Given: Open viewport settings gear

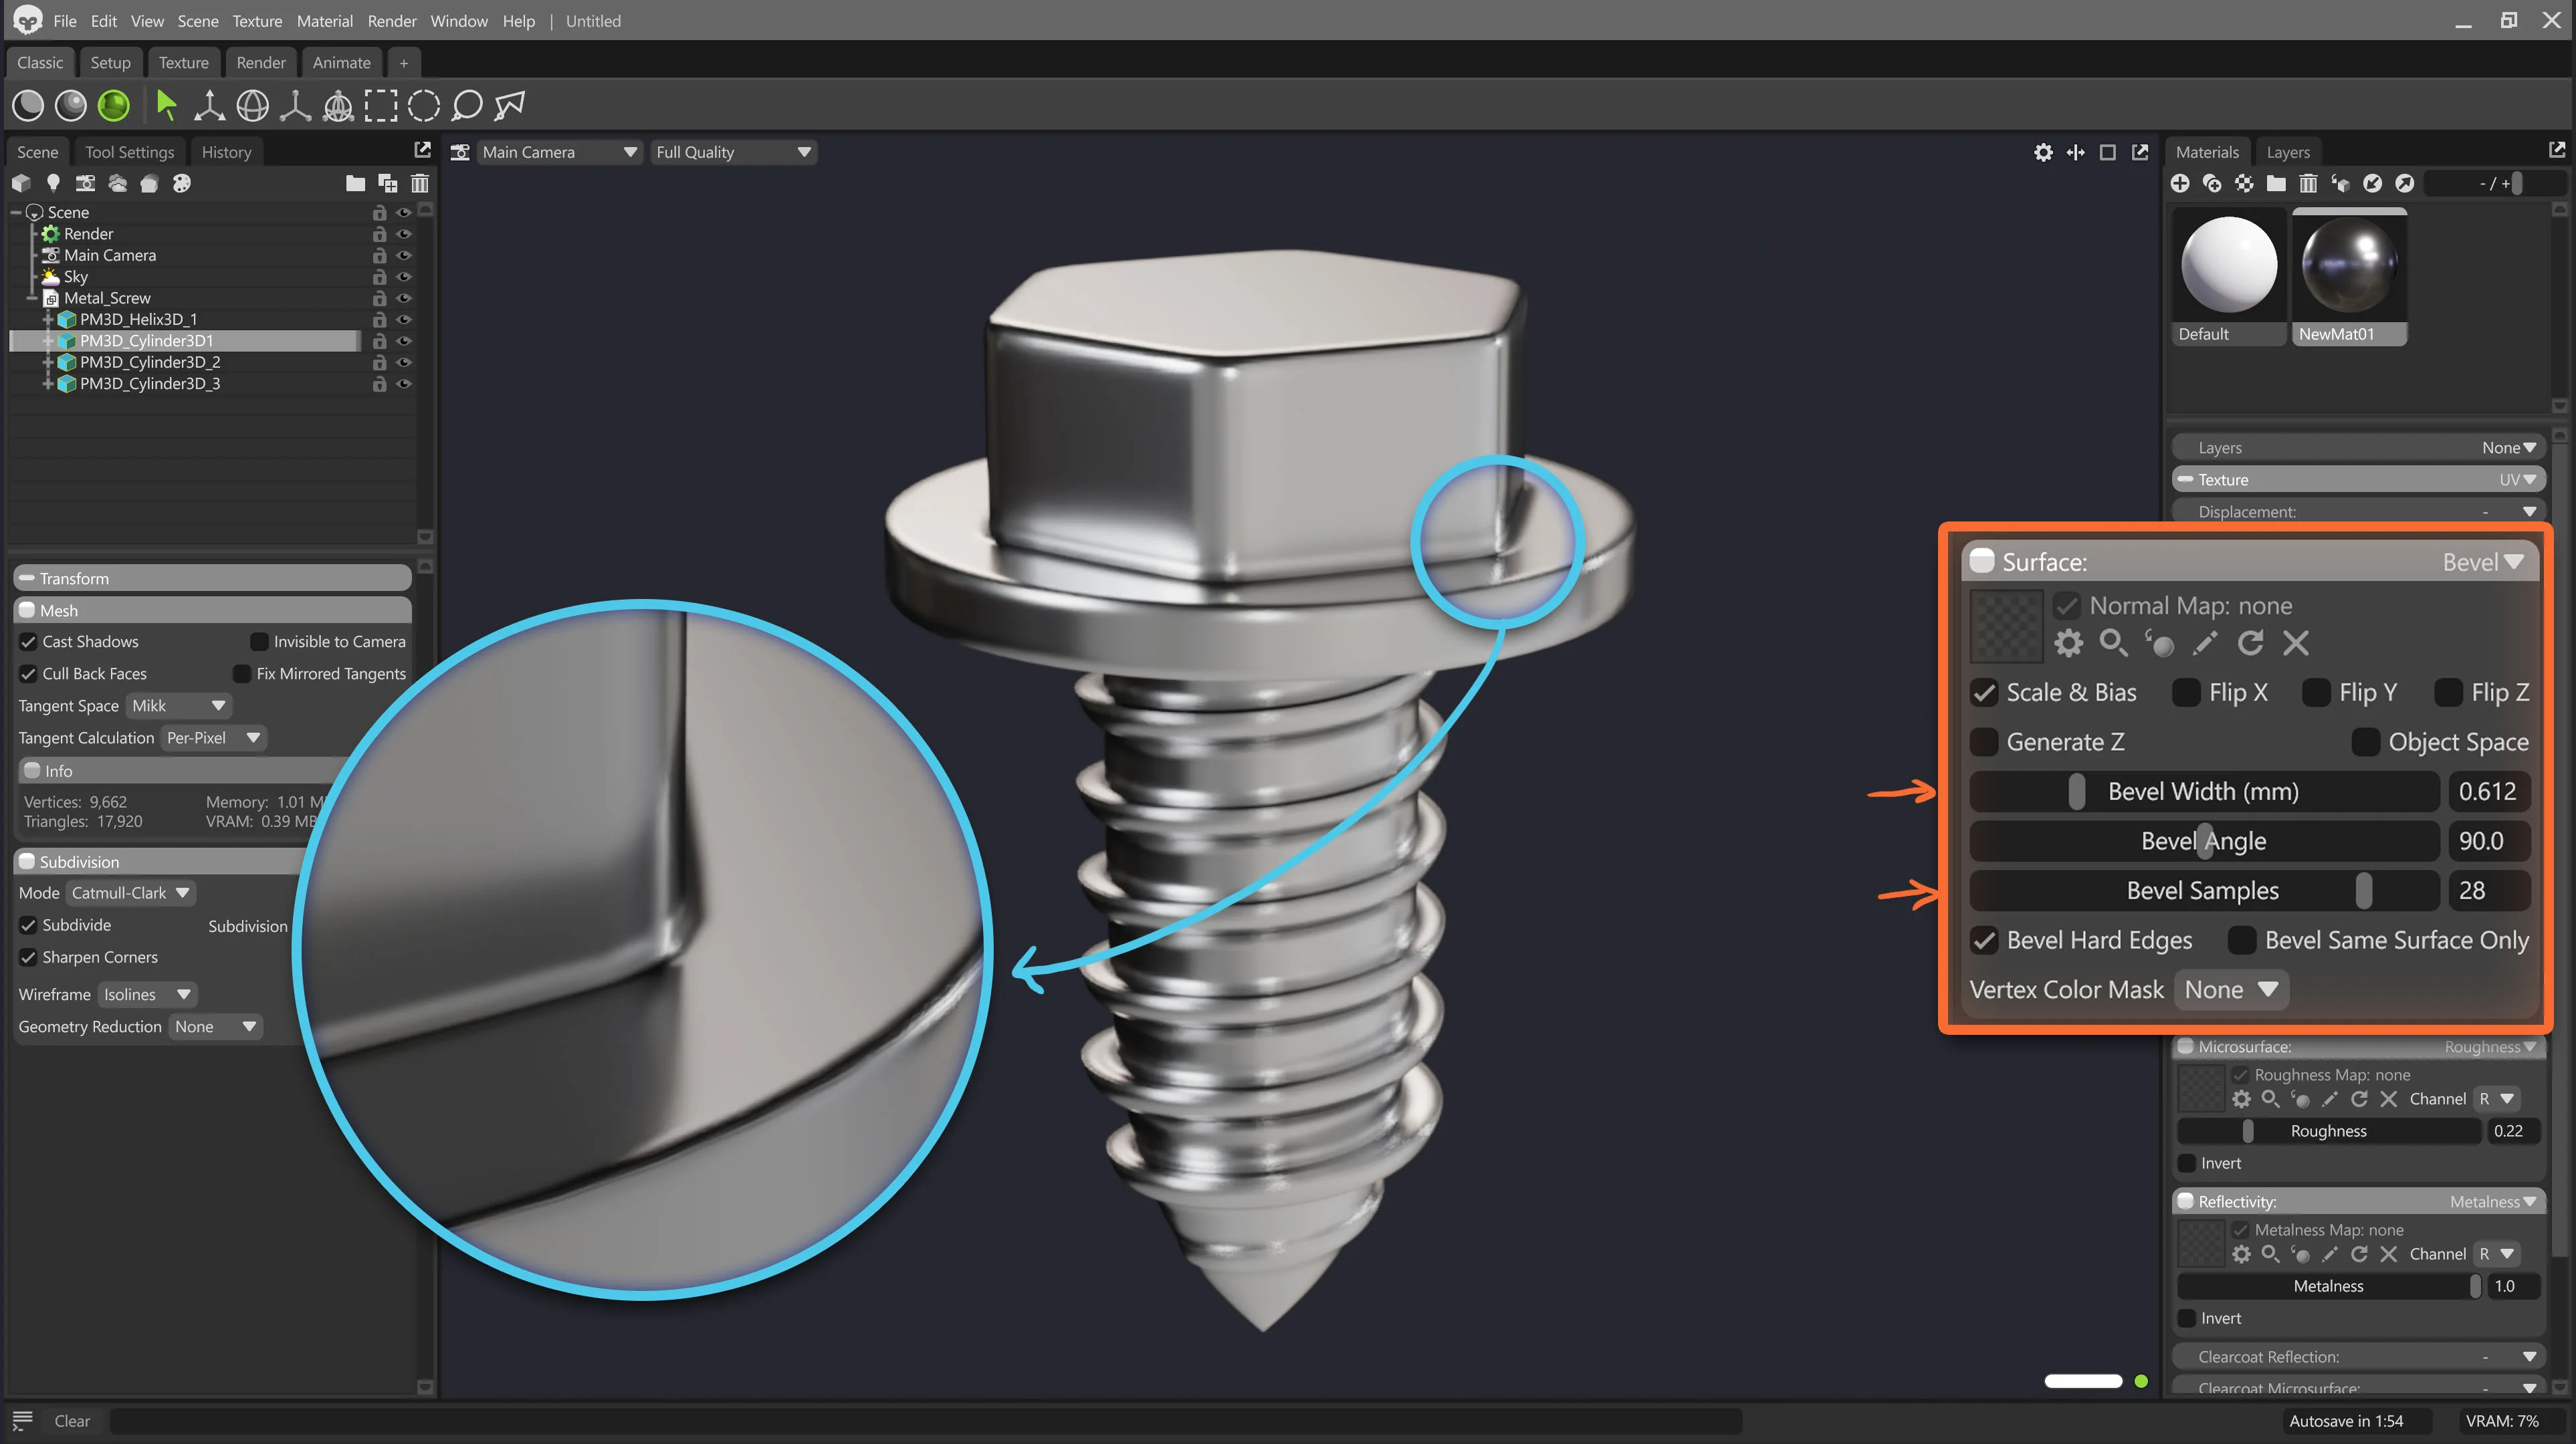Looking at the screenshot, I should [2043, 152].
